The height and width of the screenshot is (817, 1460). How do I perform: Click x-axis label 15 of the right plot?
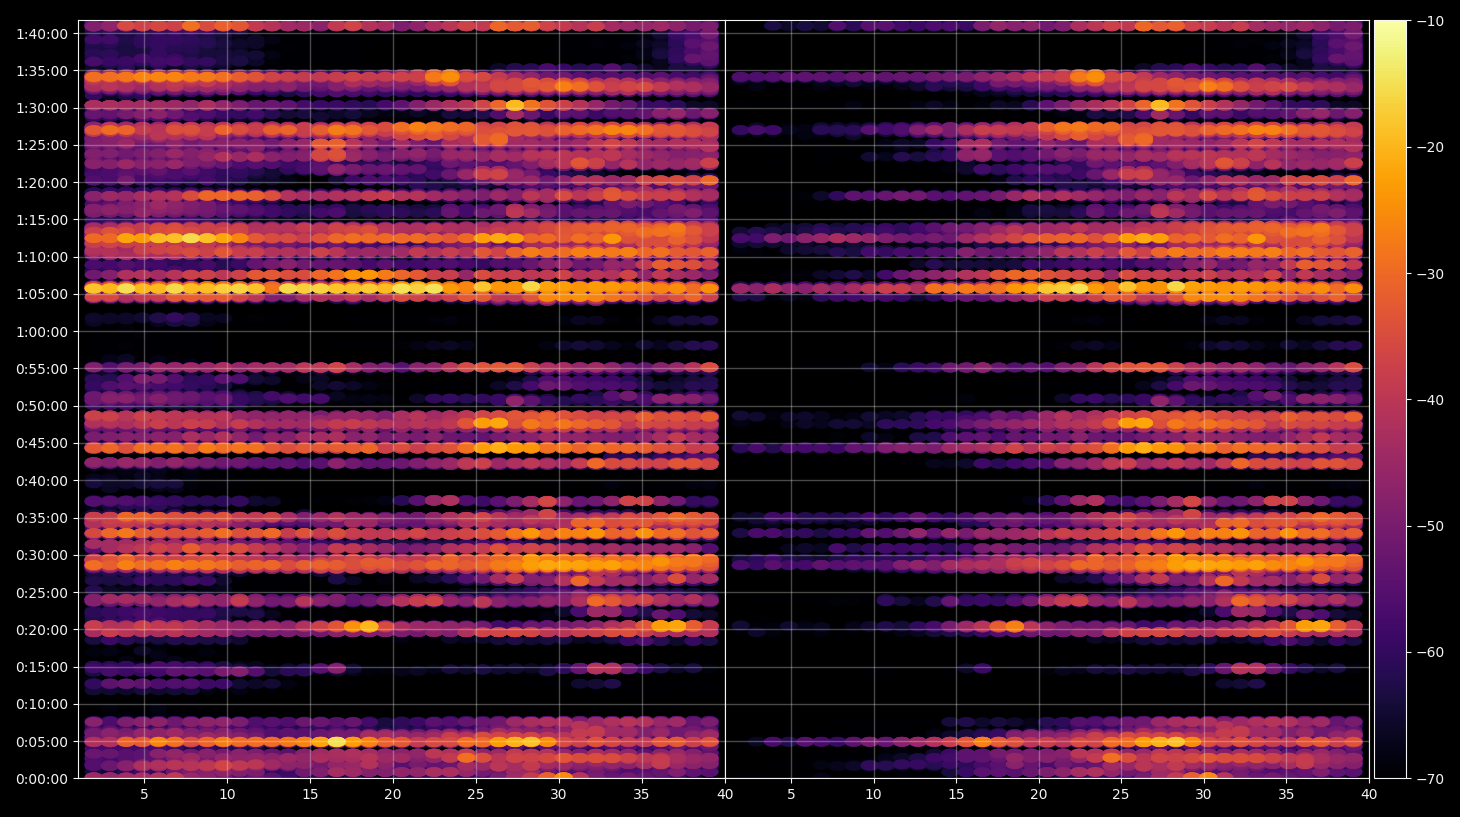click(956, 795)
